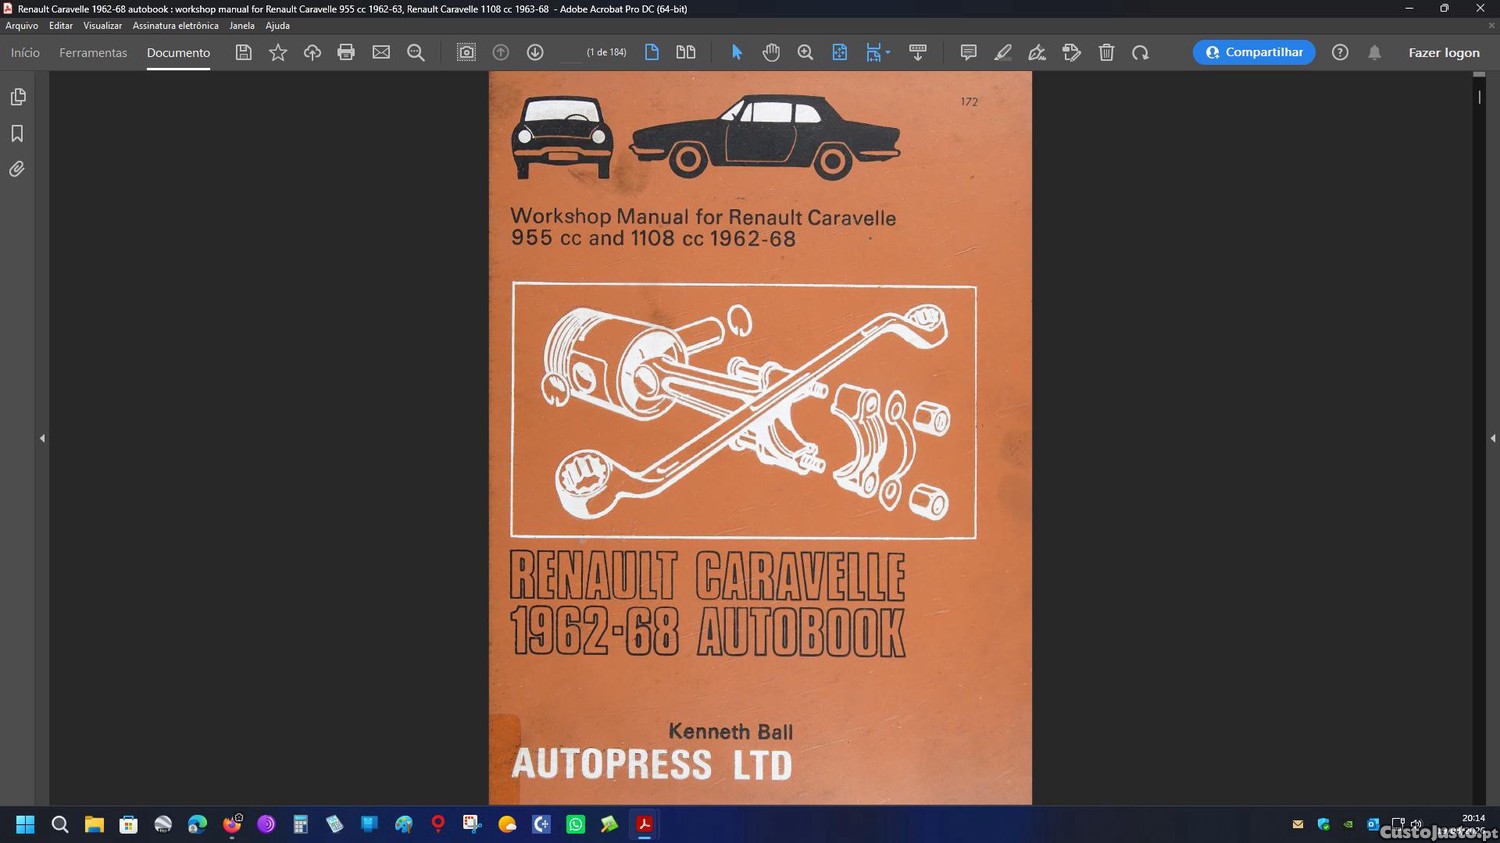Open the sign document pen tool
1500x843 pixels.
point(1037,52)
